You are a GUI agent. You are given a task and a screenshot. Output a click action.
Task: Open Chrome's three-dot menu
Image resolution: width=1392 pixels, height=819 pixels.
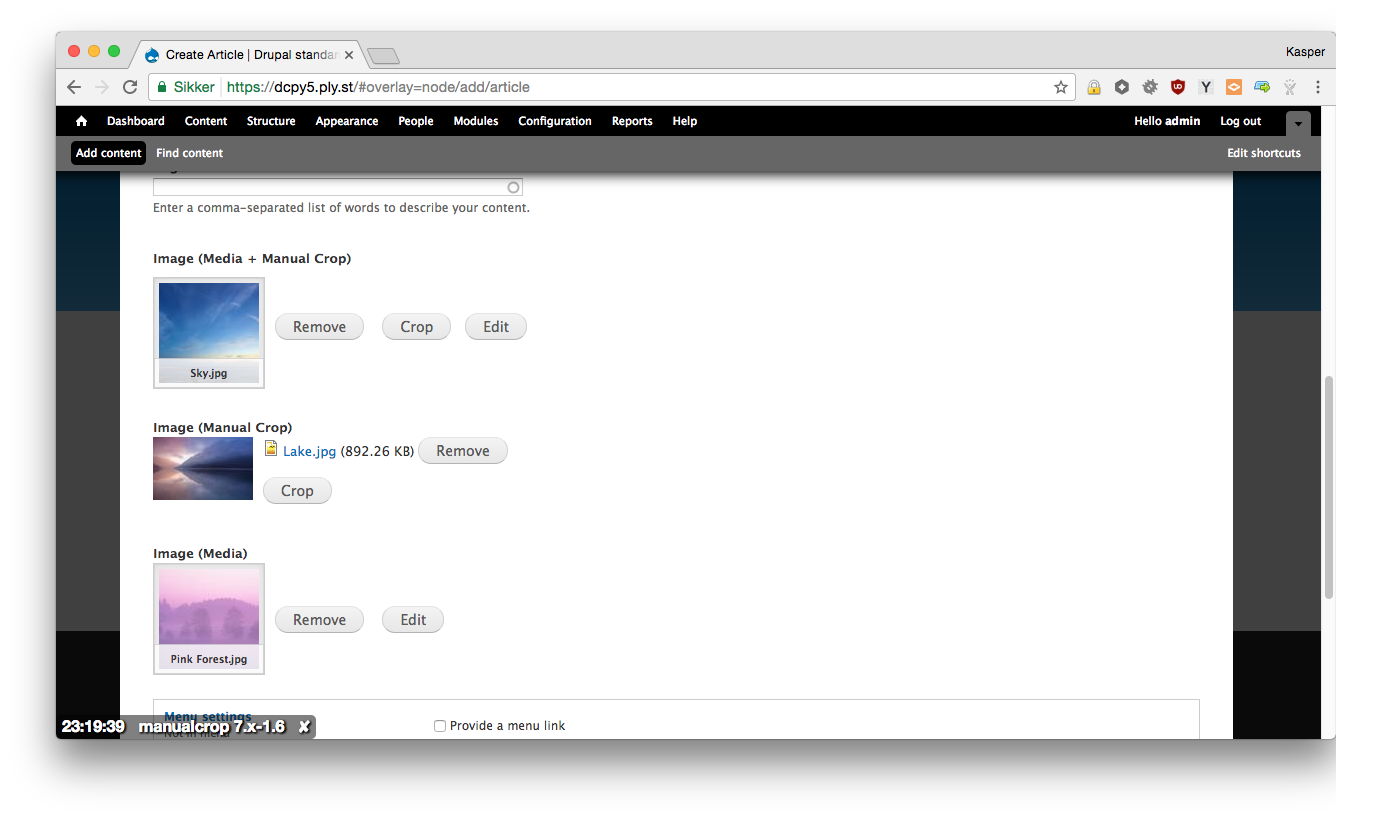pyautogui.click(x=1318, y=87)
